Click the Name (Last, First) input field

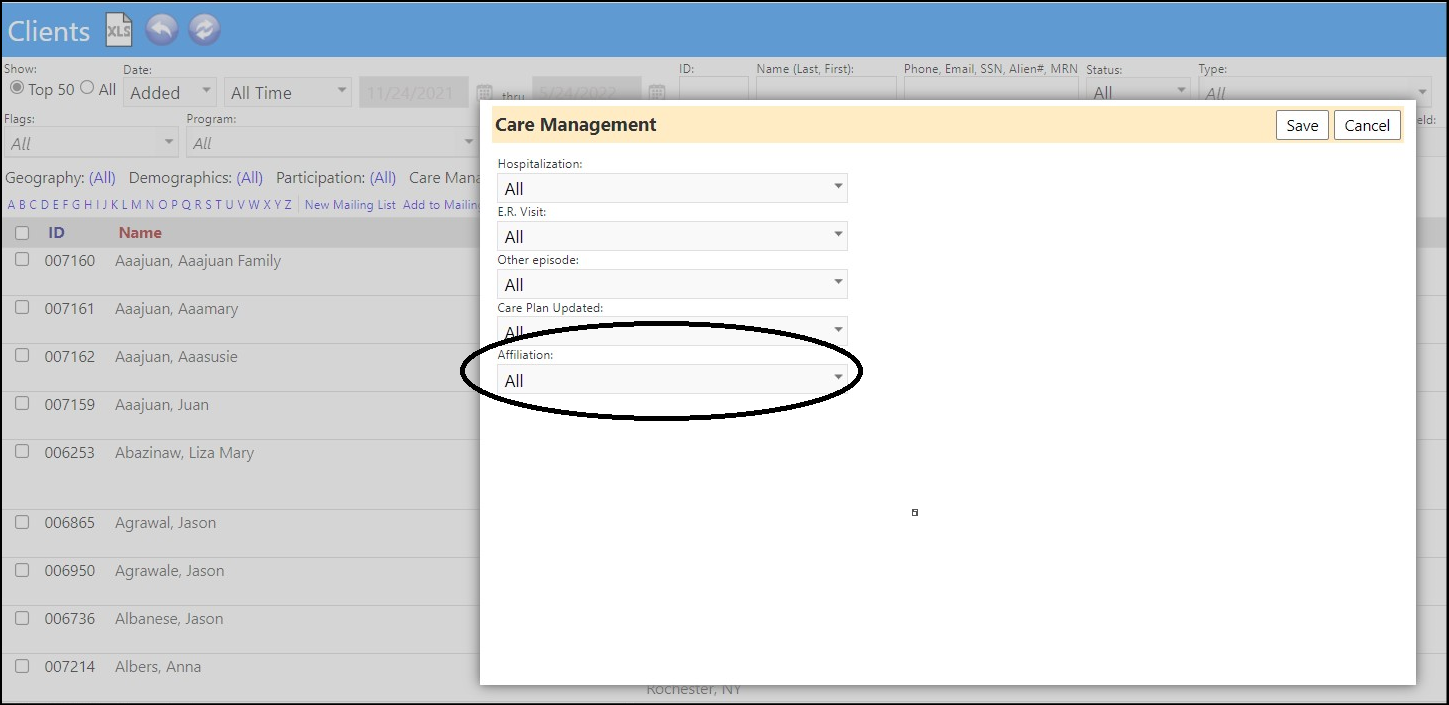826,88
